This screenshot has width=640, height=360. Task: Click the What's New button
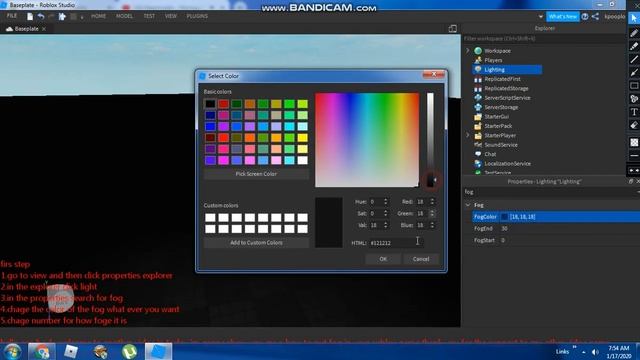tap(562, 16)
